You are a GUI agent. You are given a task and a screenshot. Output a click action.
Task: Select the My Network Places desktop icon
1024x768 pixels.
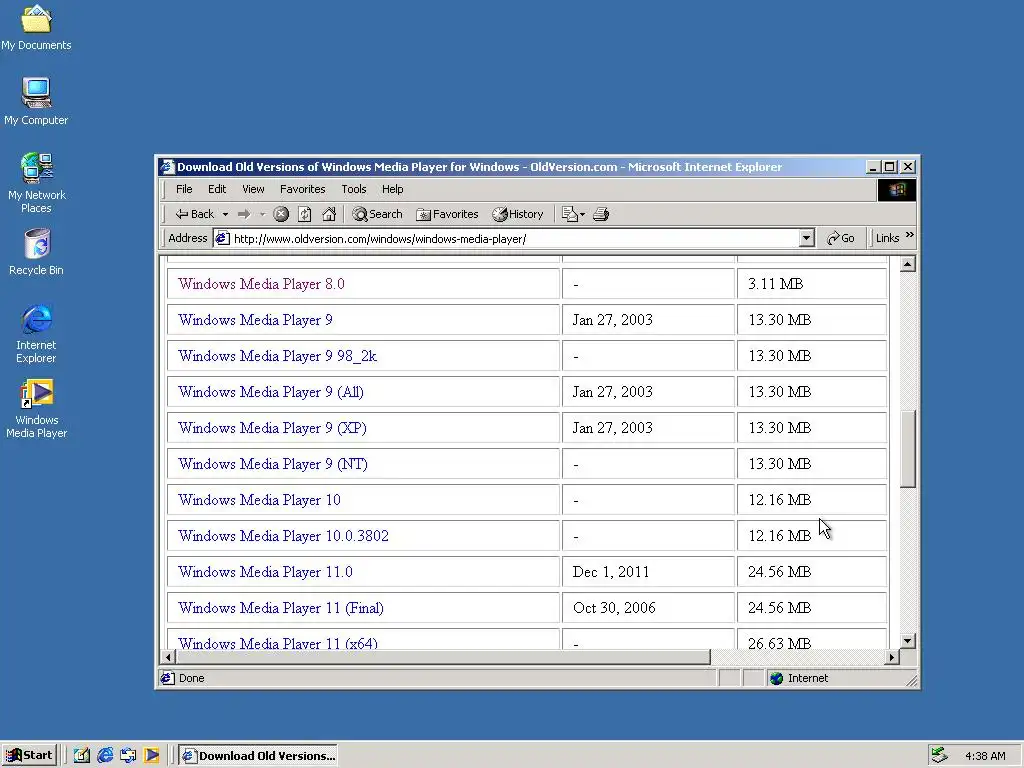[36, 183]
